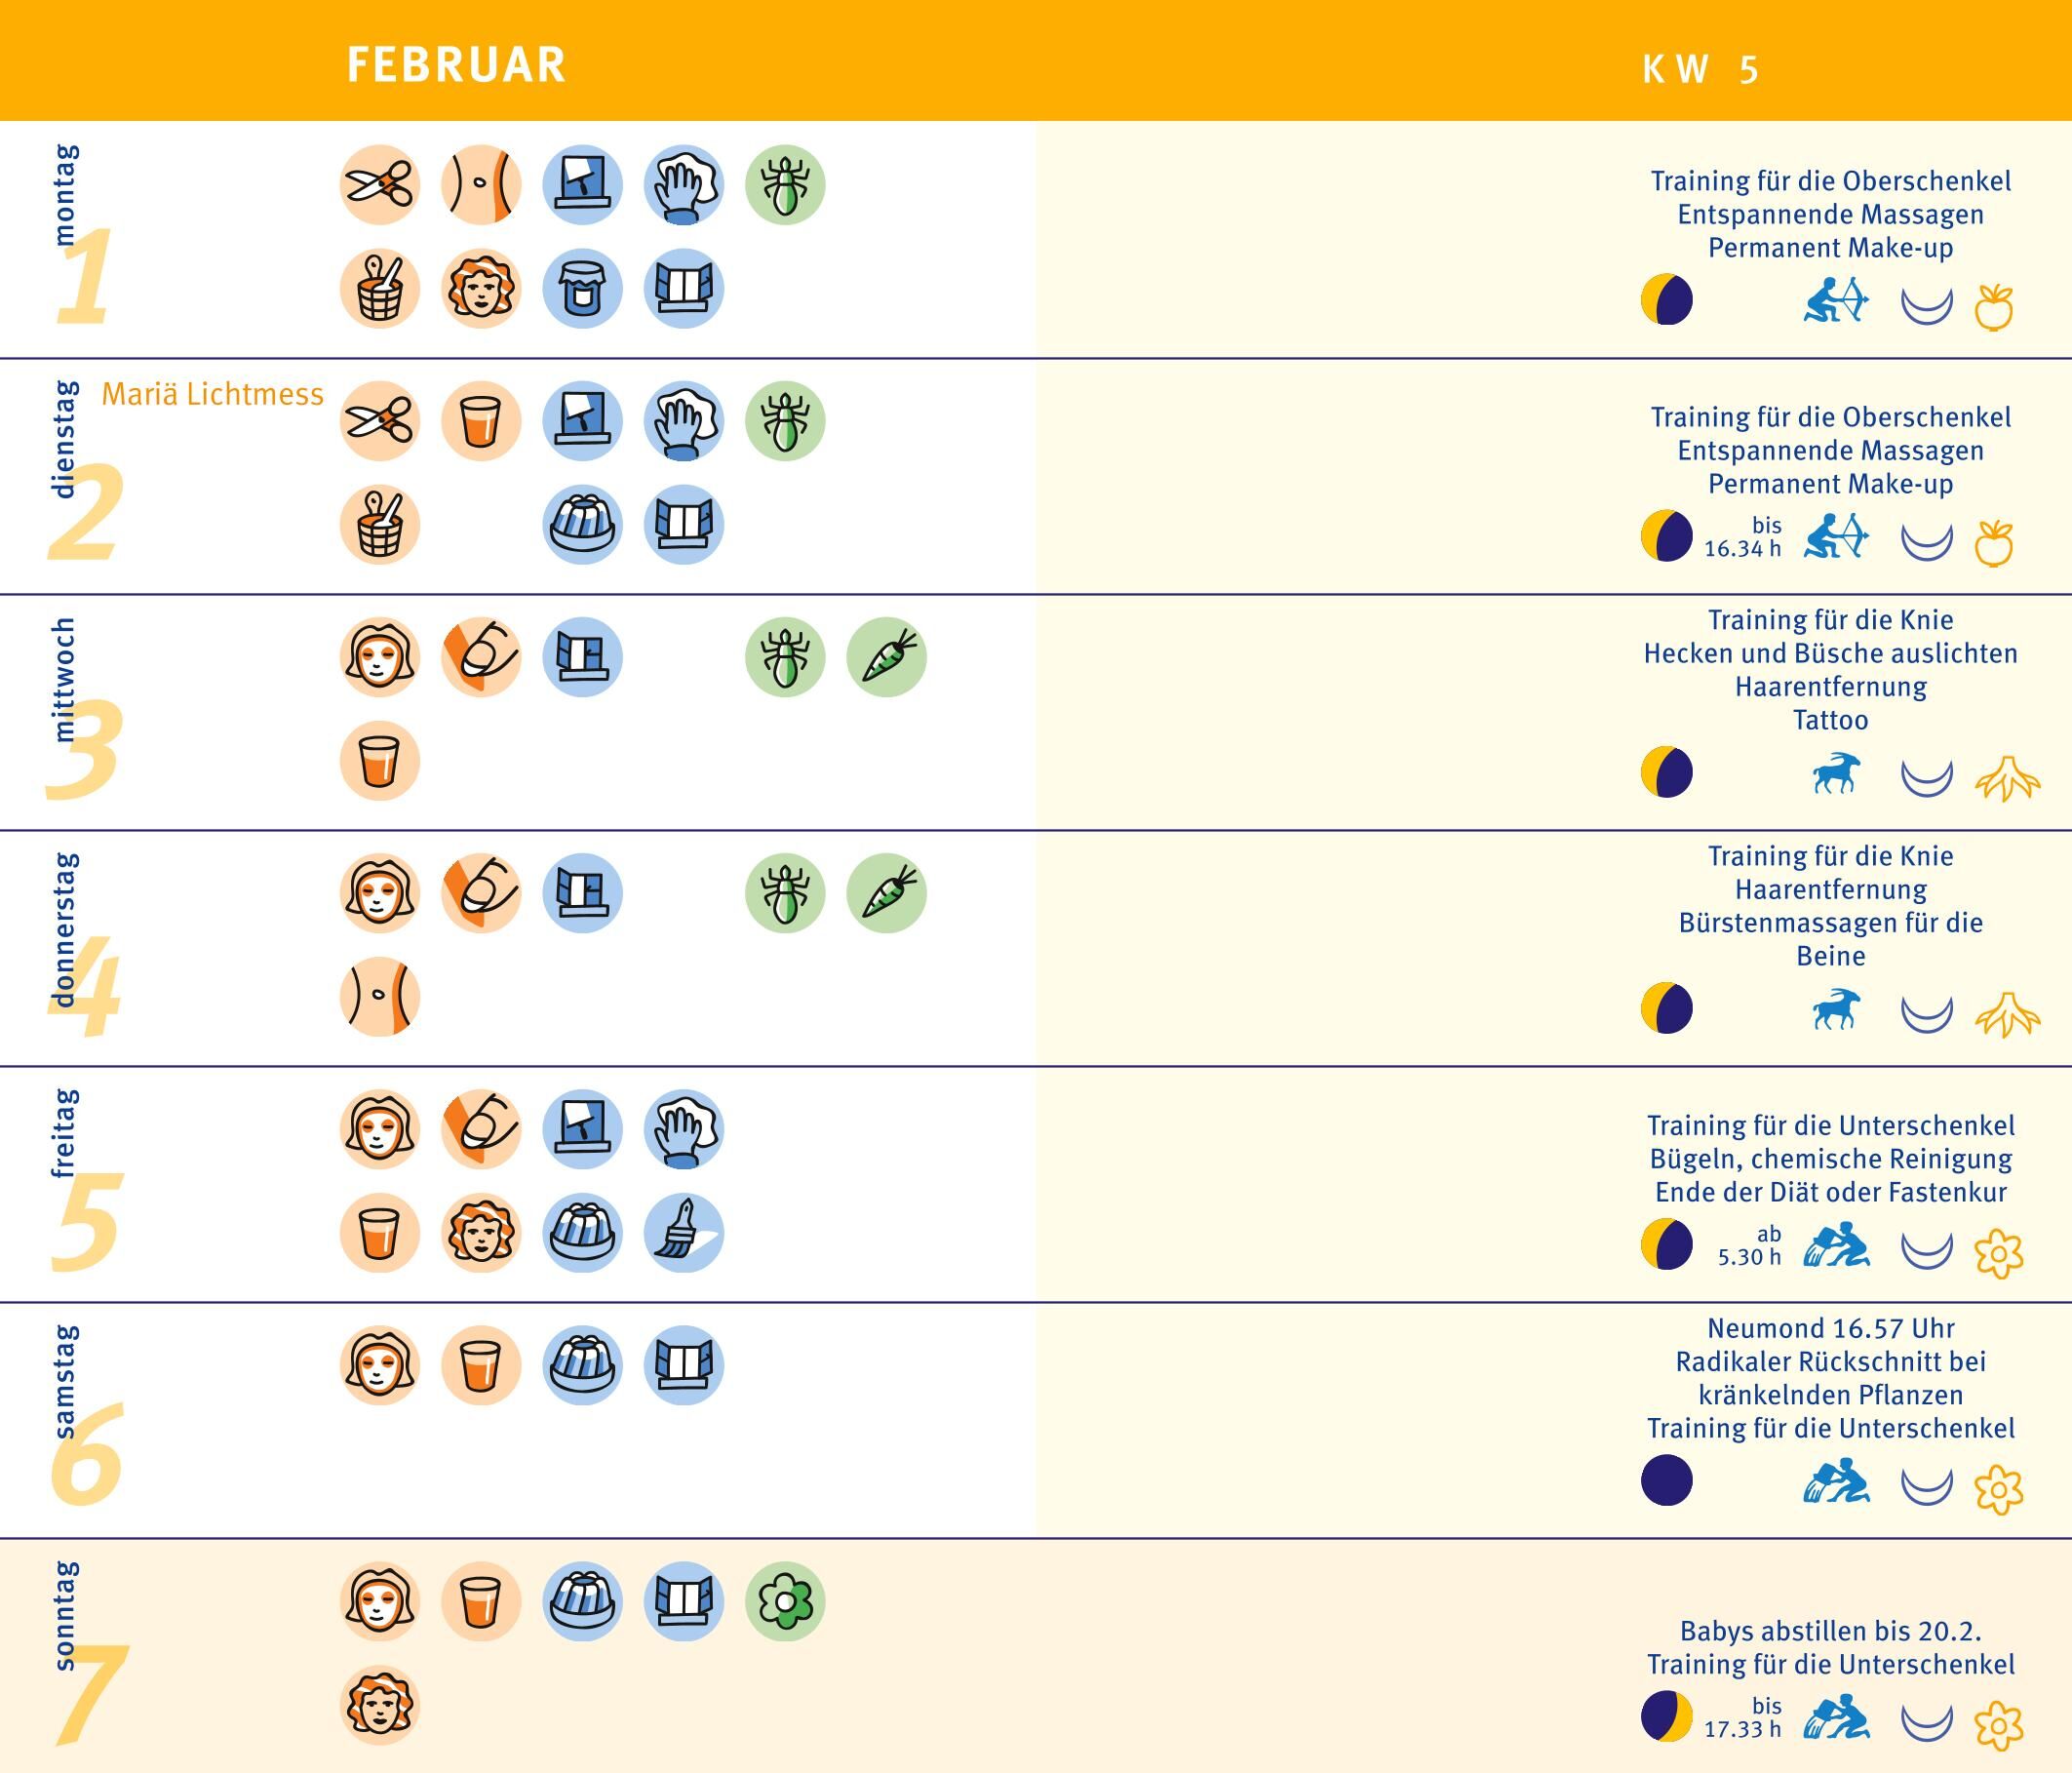Image resolution: width=2072 pixels, height=1773 pixels.
Task: Select the paintbrush icon on Friday
Action: pyautogui.click(x=683, y=1233)
